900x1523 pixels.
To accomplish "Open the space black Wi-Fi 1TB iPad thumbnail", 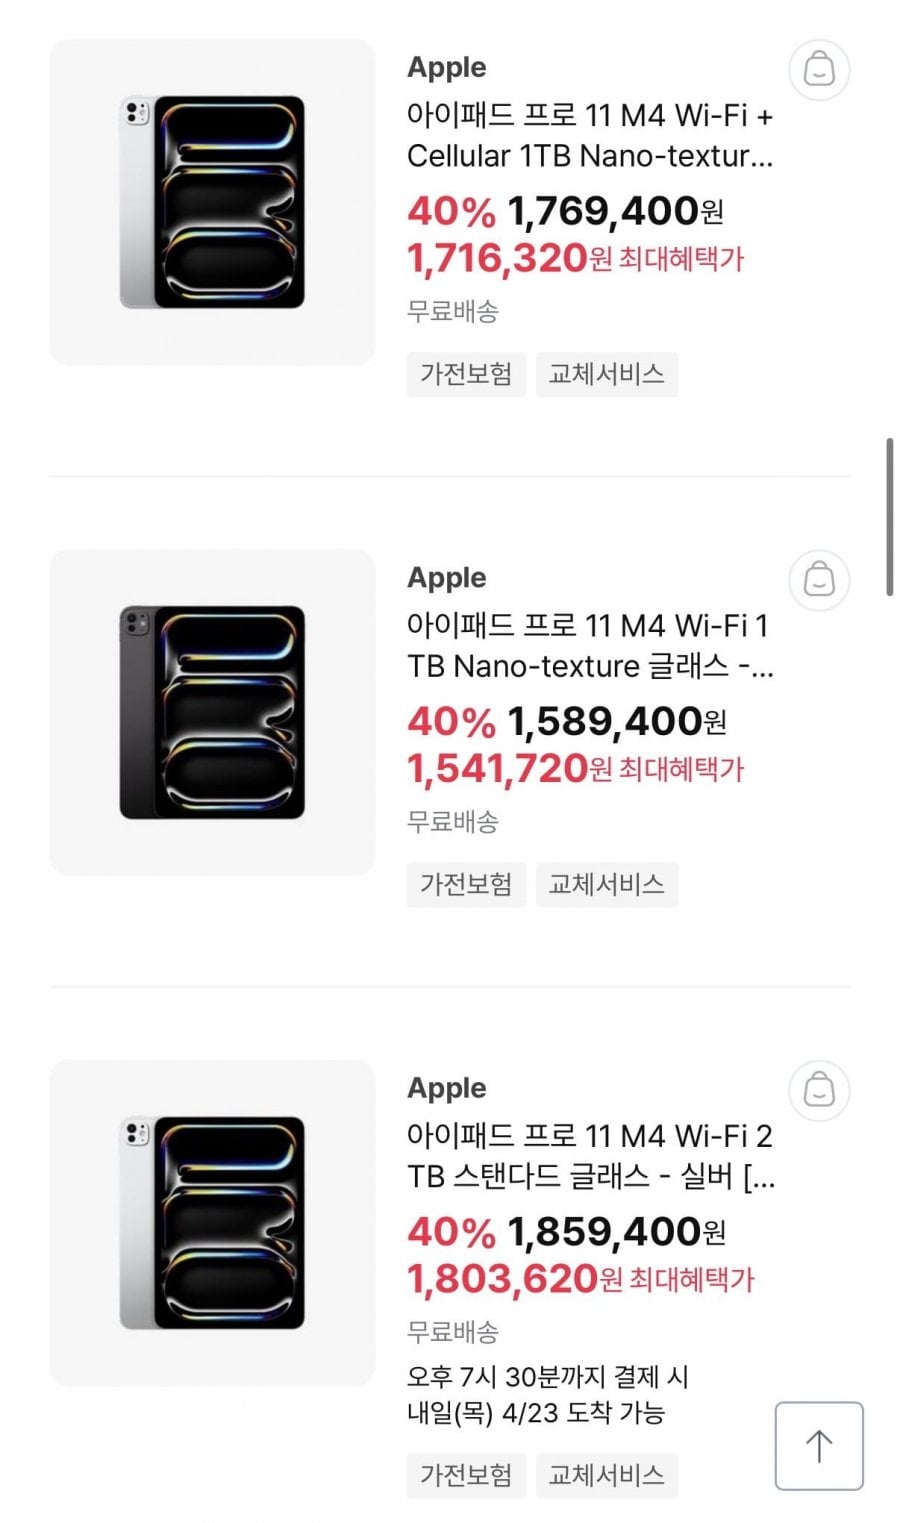I will pyautogui.click(x=212, y=712).
